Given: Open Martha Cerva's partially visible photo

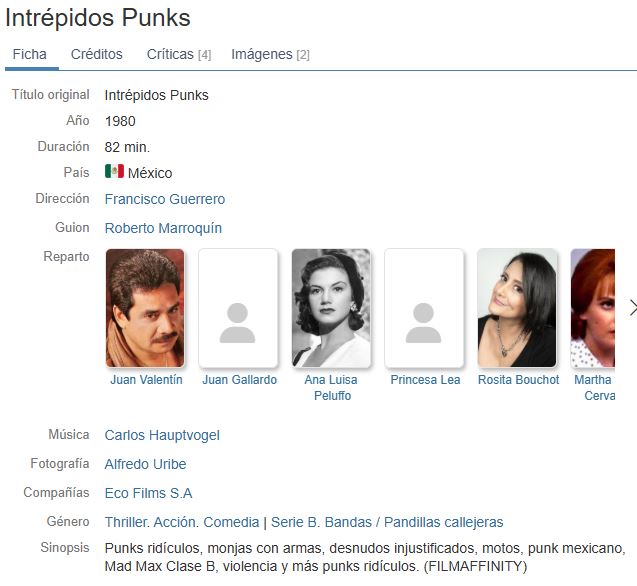Looking at the screenshot, I should click(x=593, y=308).
